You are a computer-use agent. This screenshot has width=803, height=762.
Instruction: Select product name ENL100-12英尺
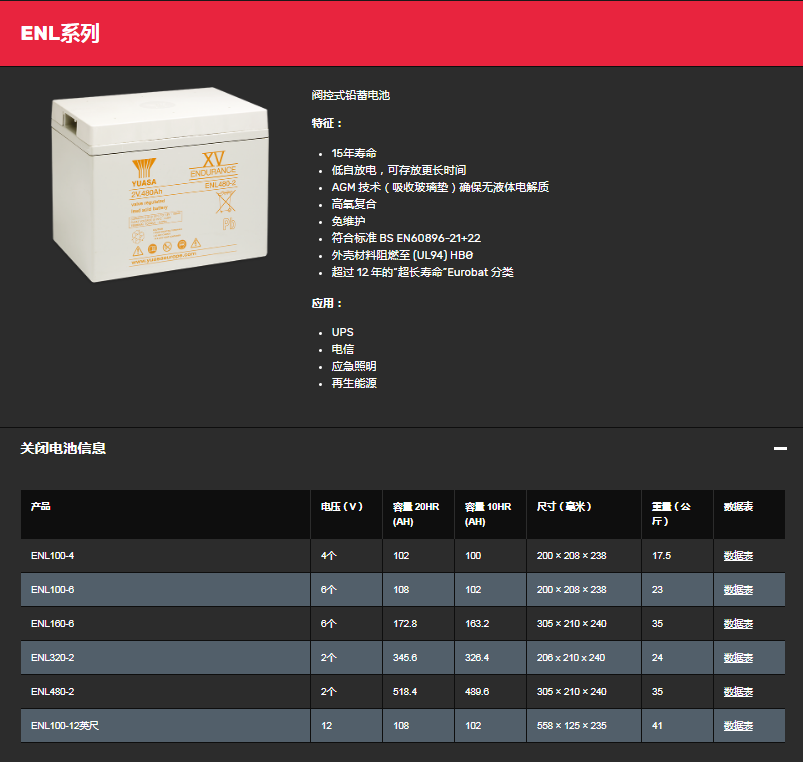(65, 726)
